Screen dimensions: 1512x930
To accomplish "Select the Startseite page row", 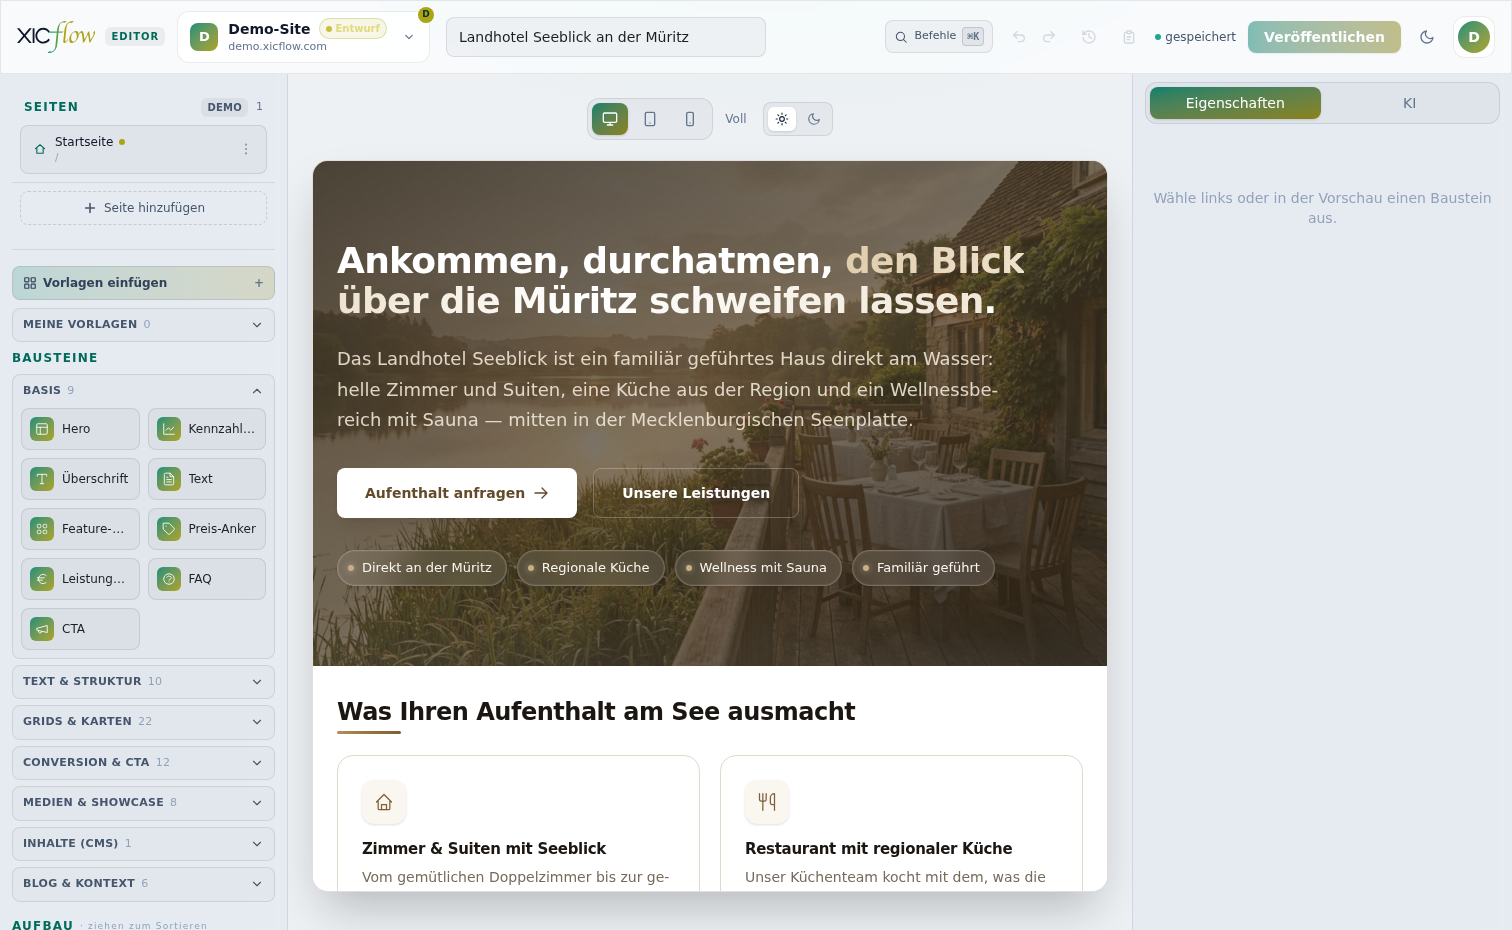I will point(143,149).
